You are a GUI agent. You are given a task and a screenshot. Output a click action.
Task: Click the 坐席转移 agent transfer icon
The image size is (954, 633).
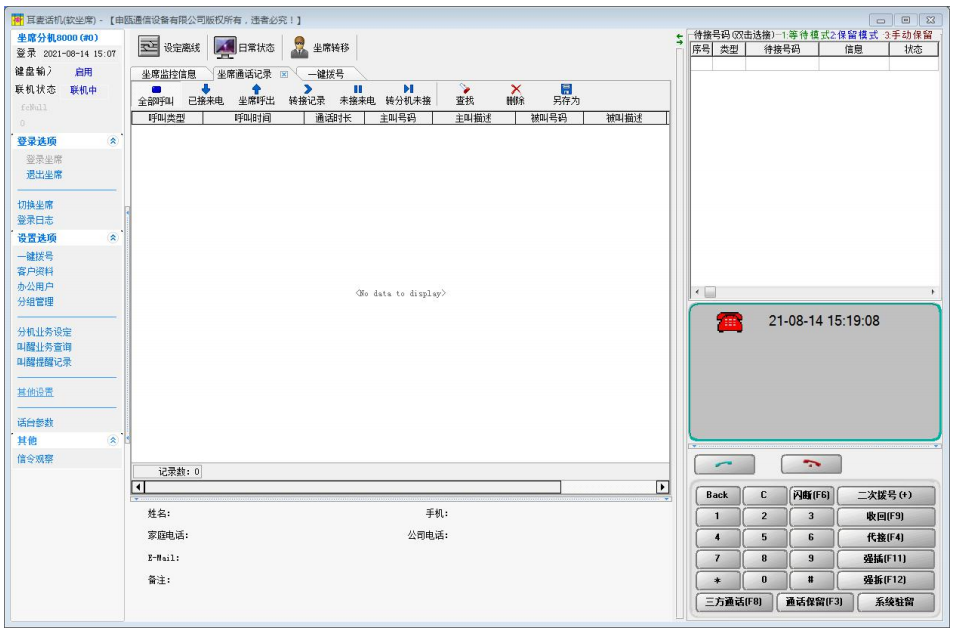(299, 47)
